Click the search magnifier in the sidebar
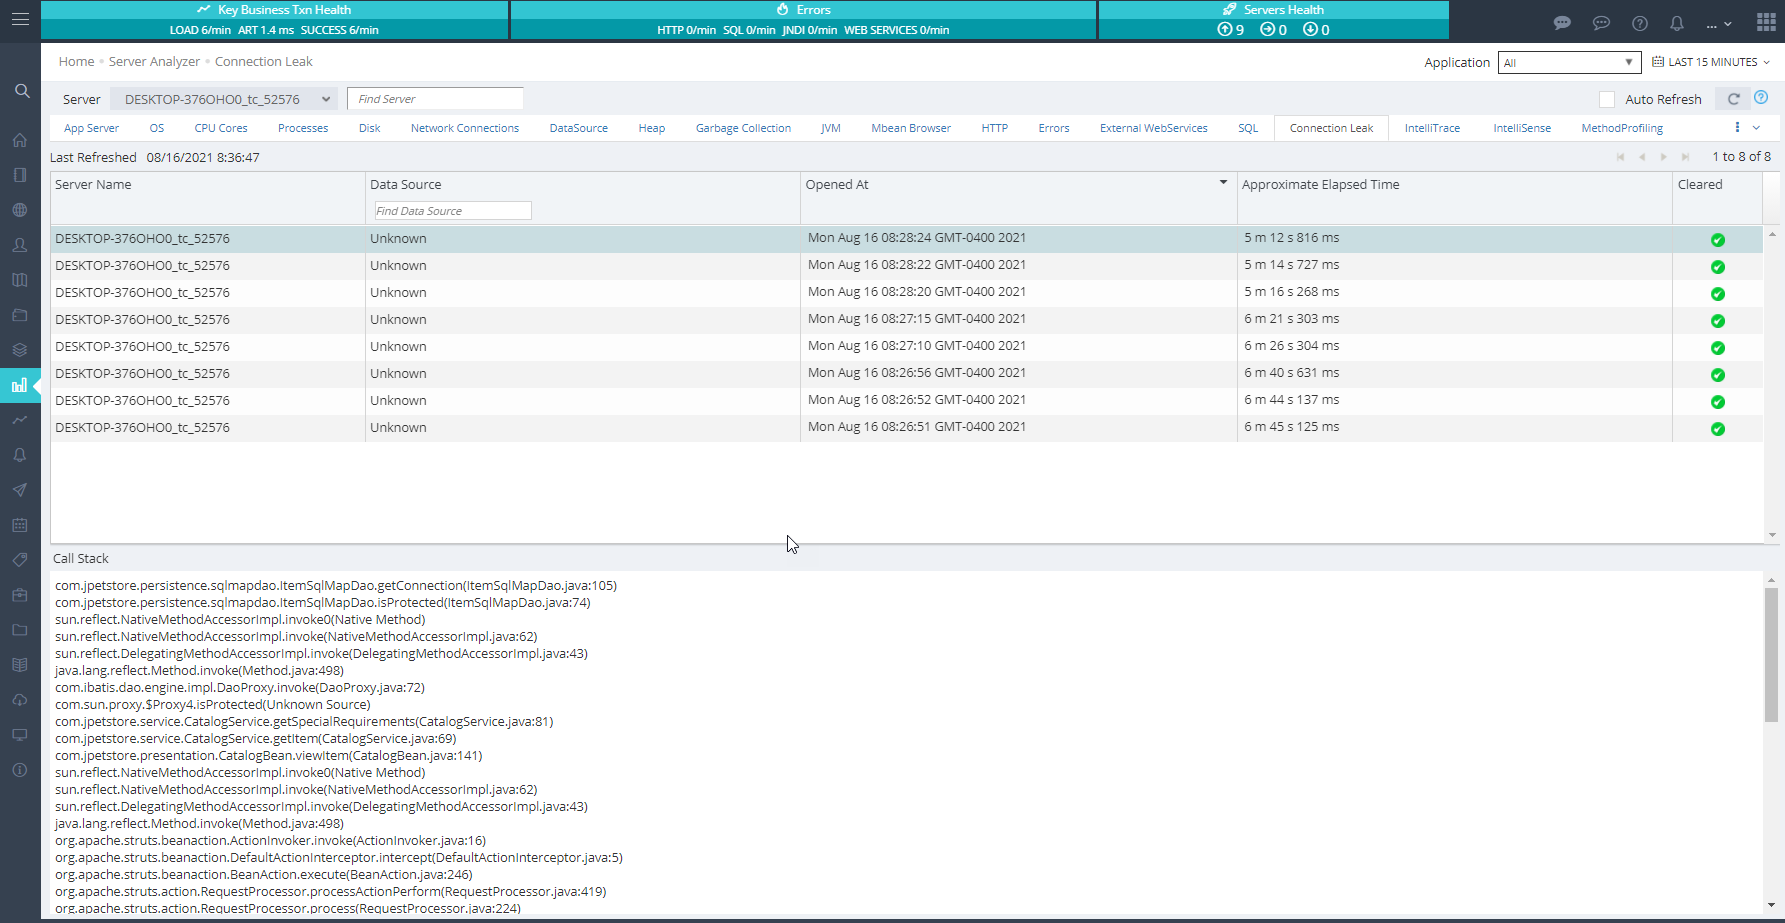The image size is (1785, 923). click(21, 91)
